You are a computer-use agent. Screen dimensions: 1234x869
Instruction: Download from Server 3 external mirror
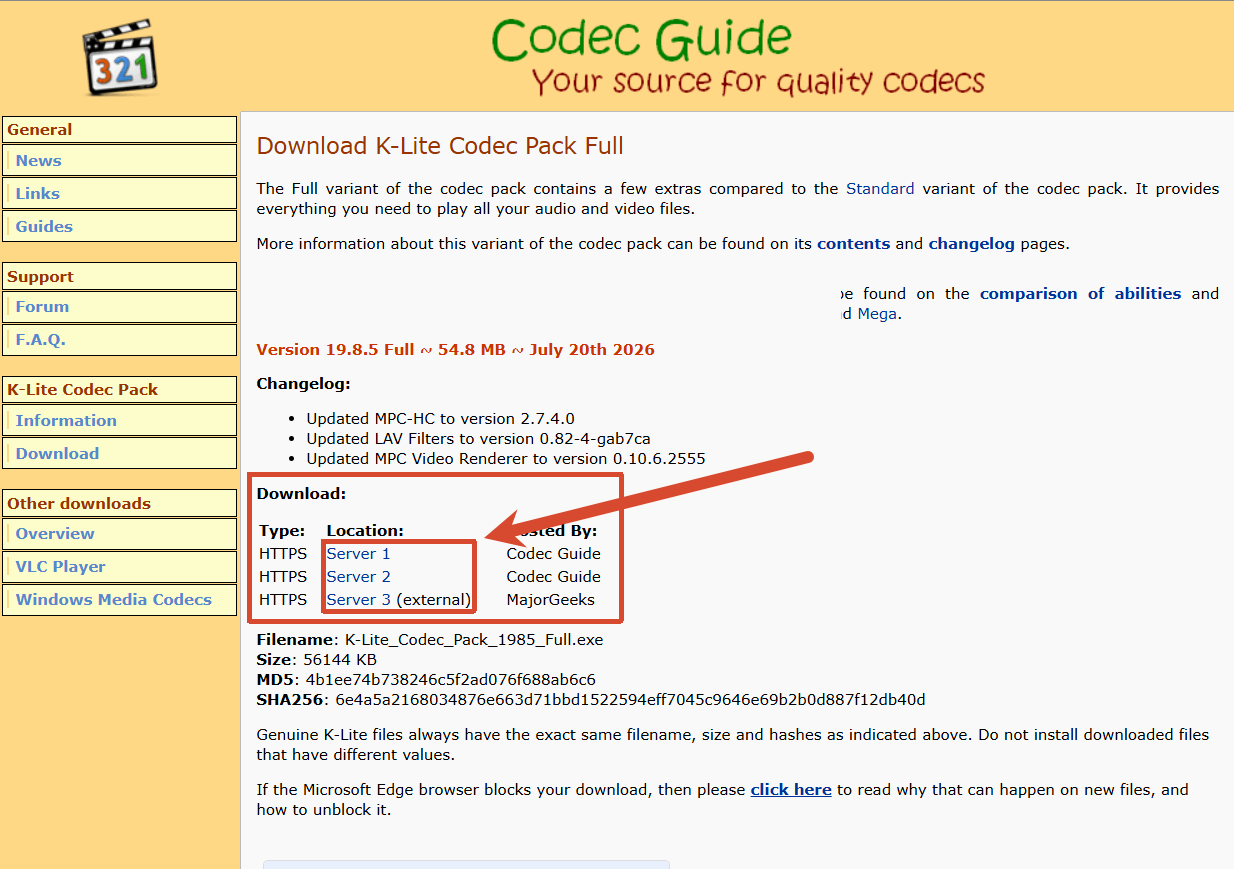358,599
